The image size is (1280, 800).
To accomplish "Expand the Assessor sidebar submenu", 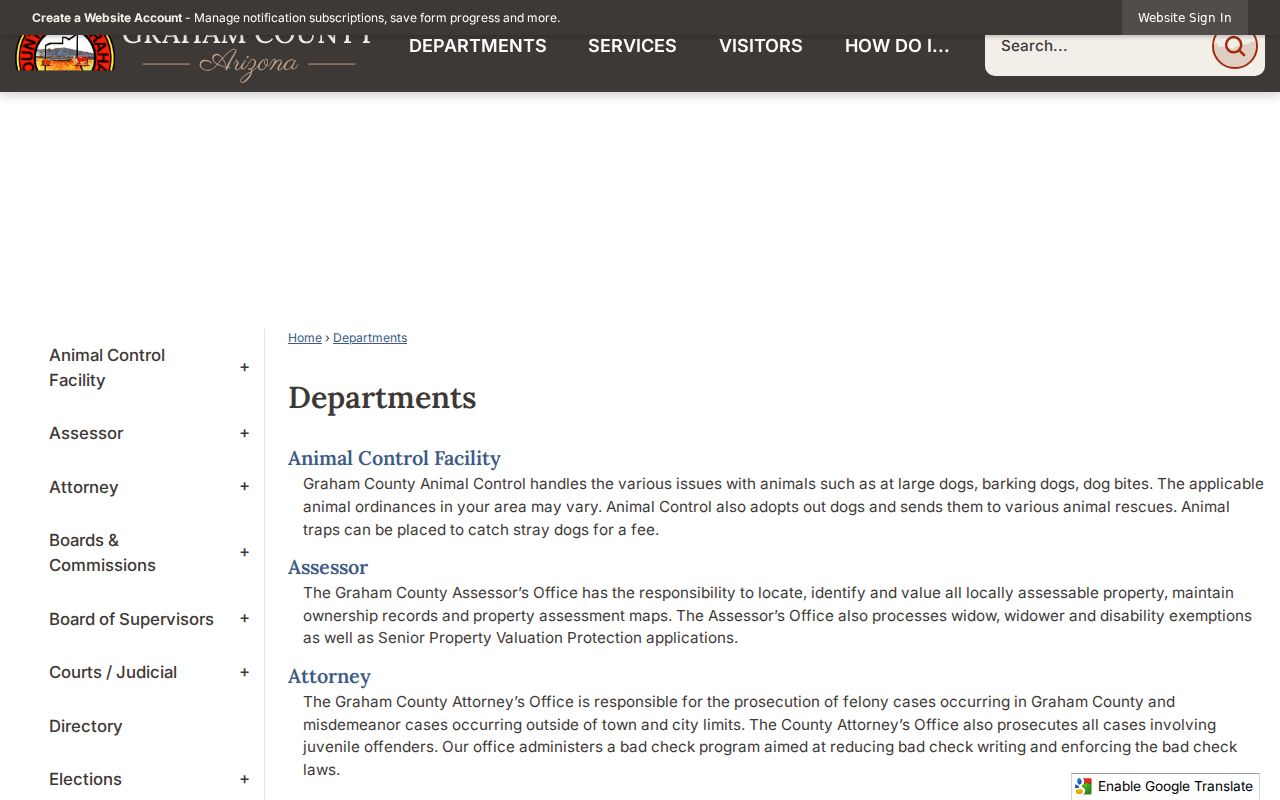I will [x=244, y=433].
